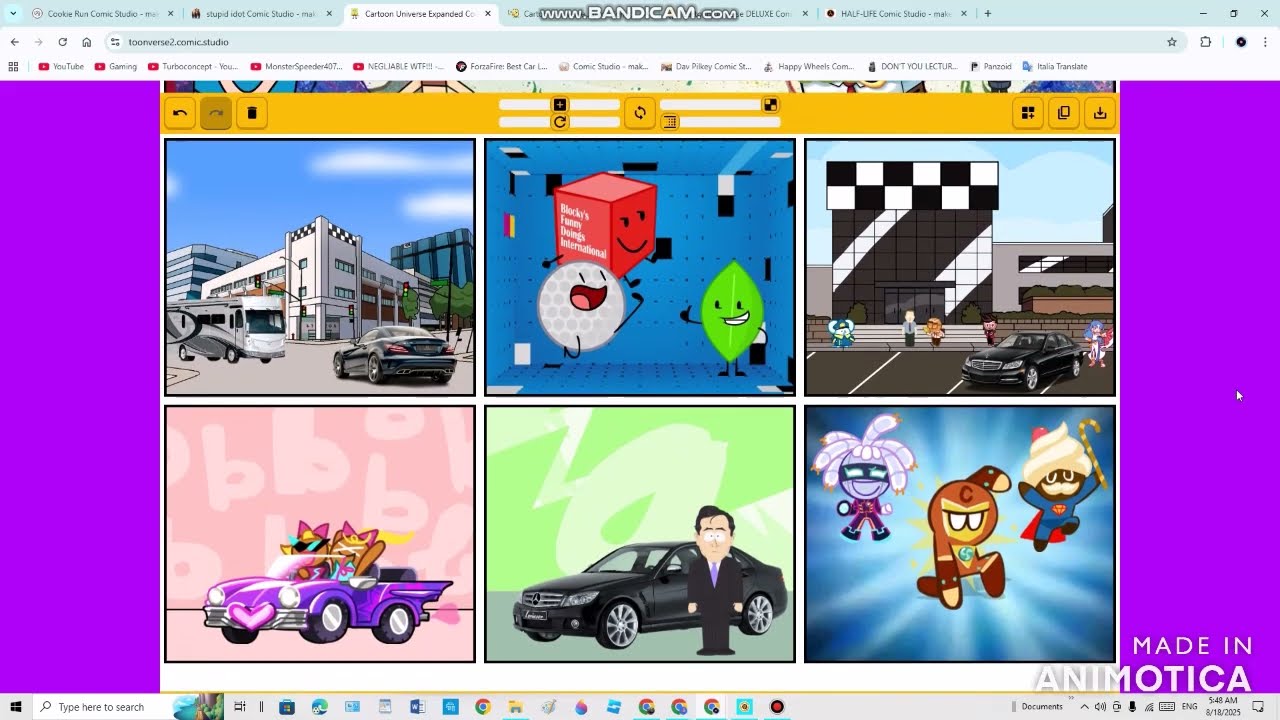1280x720 pixels.
Task: Open the ForzaFire: Best Car bookmark
Action: click(x=502, y=67)
